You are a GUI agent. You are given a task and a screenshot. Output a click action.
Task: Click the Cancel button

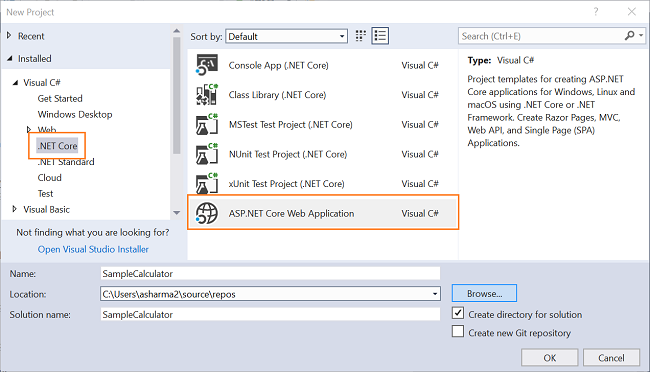coord(611,357)
